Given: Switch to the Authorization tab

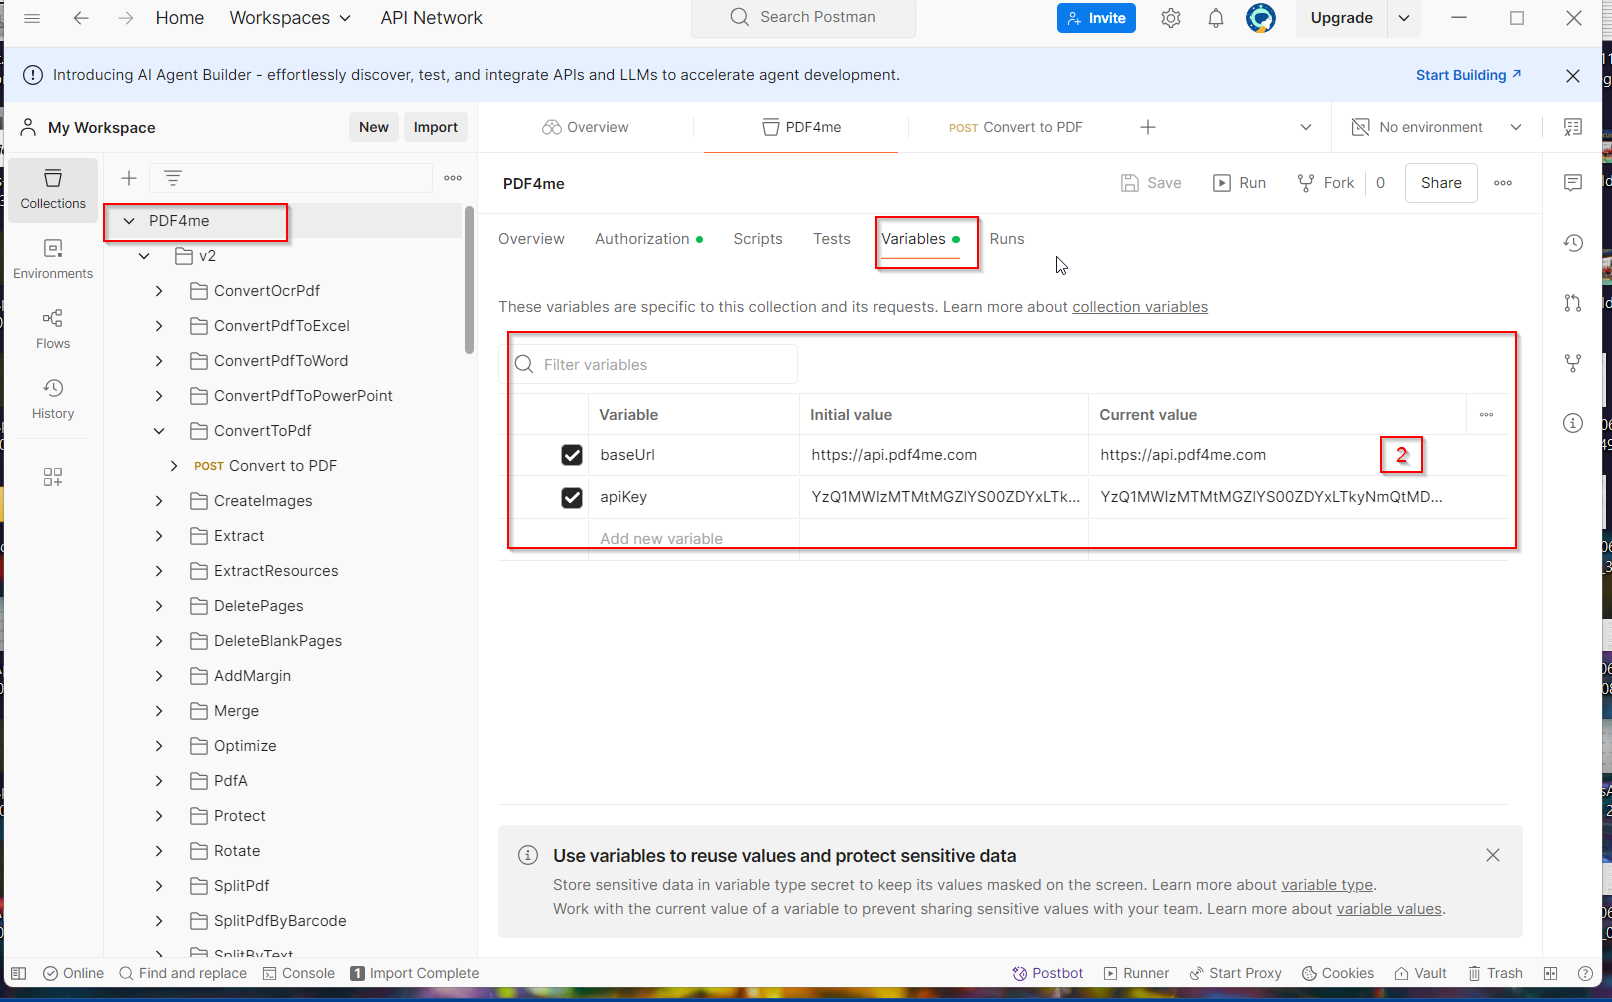Looking at the screenshot, I should click(649, 239).
